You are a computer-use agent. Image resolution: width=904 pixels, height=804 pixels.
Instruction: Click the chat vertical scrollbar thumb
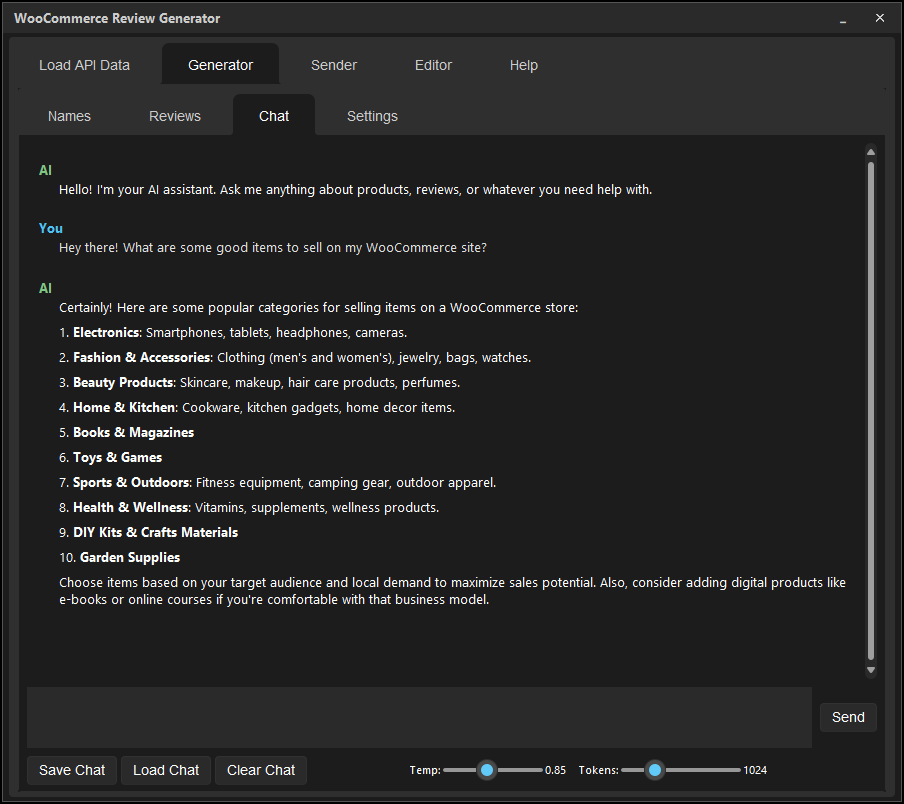tap(871, 411)
